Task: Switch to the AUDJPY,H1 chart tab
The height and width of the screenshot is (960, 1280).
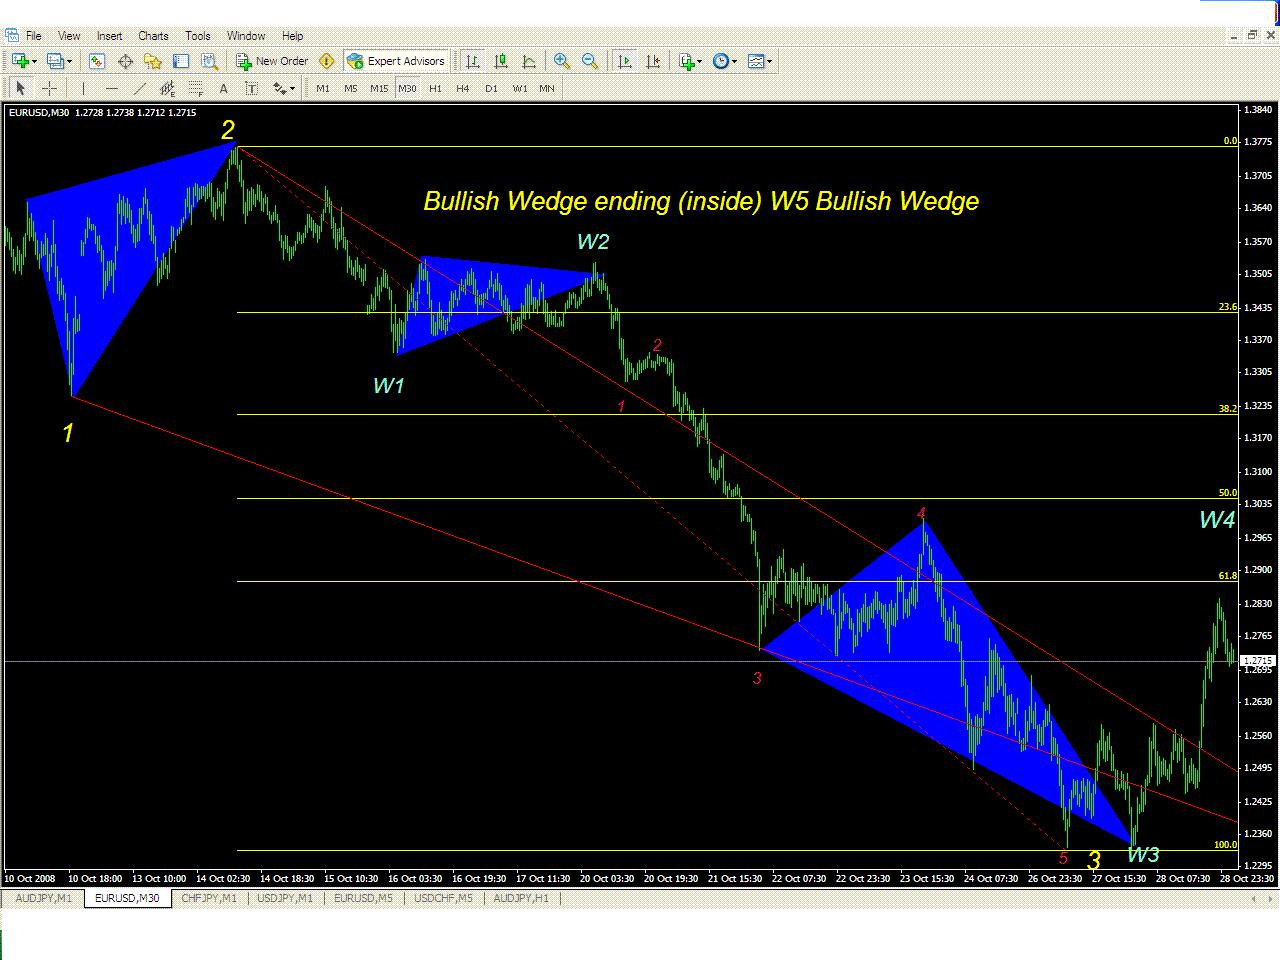Action: pos(522,898)
